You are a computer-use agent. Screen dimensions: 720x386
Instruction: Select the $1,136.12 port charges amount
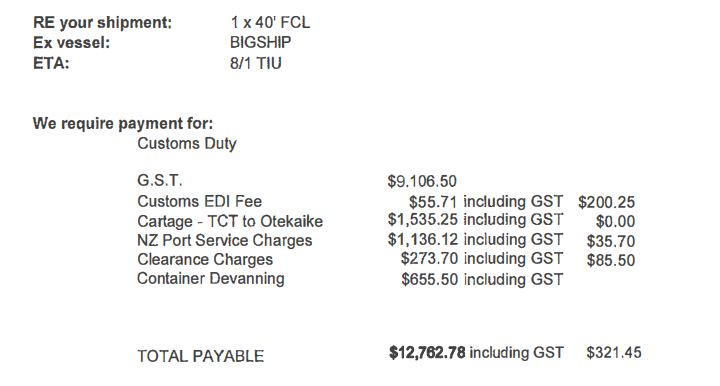coord(422,240)
